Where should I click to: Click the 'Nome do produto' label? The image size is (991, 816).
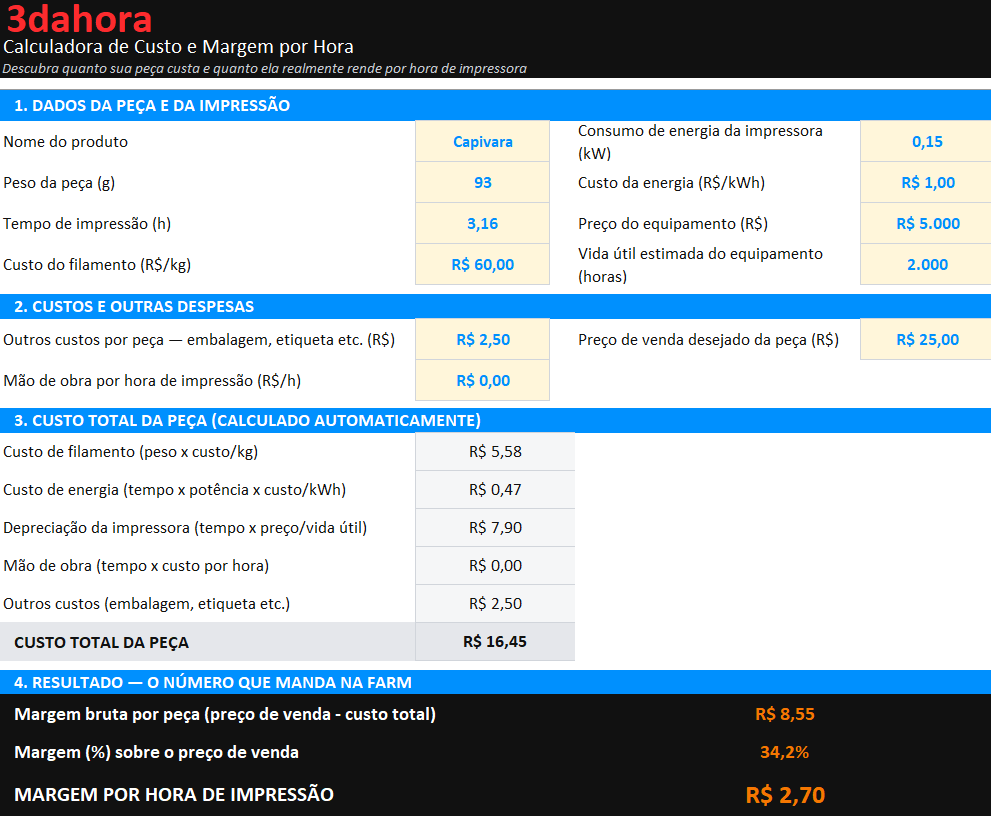coord(66,142)
